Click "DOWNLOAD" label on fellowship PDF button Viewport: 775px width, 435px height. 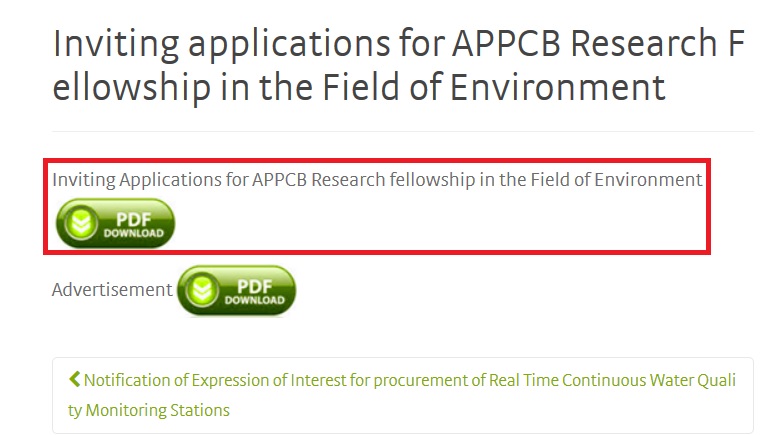pyautogui.click(x=133, y=233)
